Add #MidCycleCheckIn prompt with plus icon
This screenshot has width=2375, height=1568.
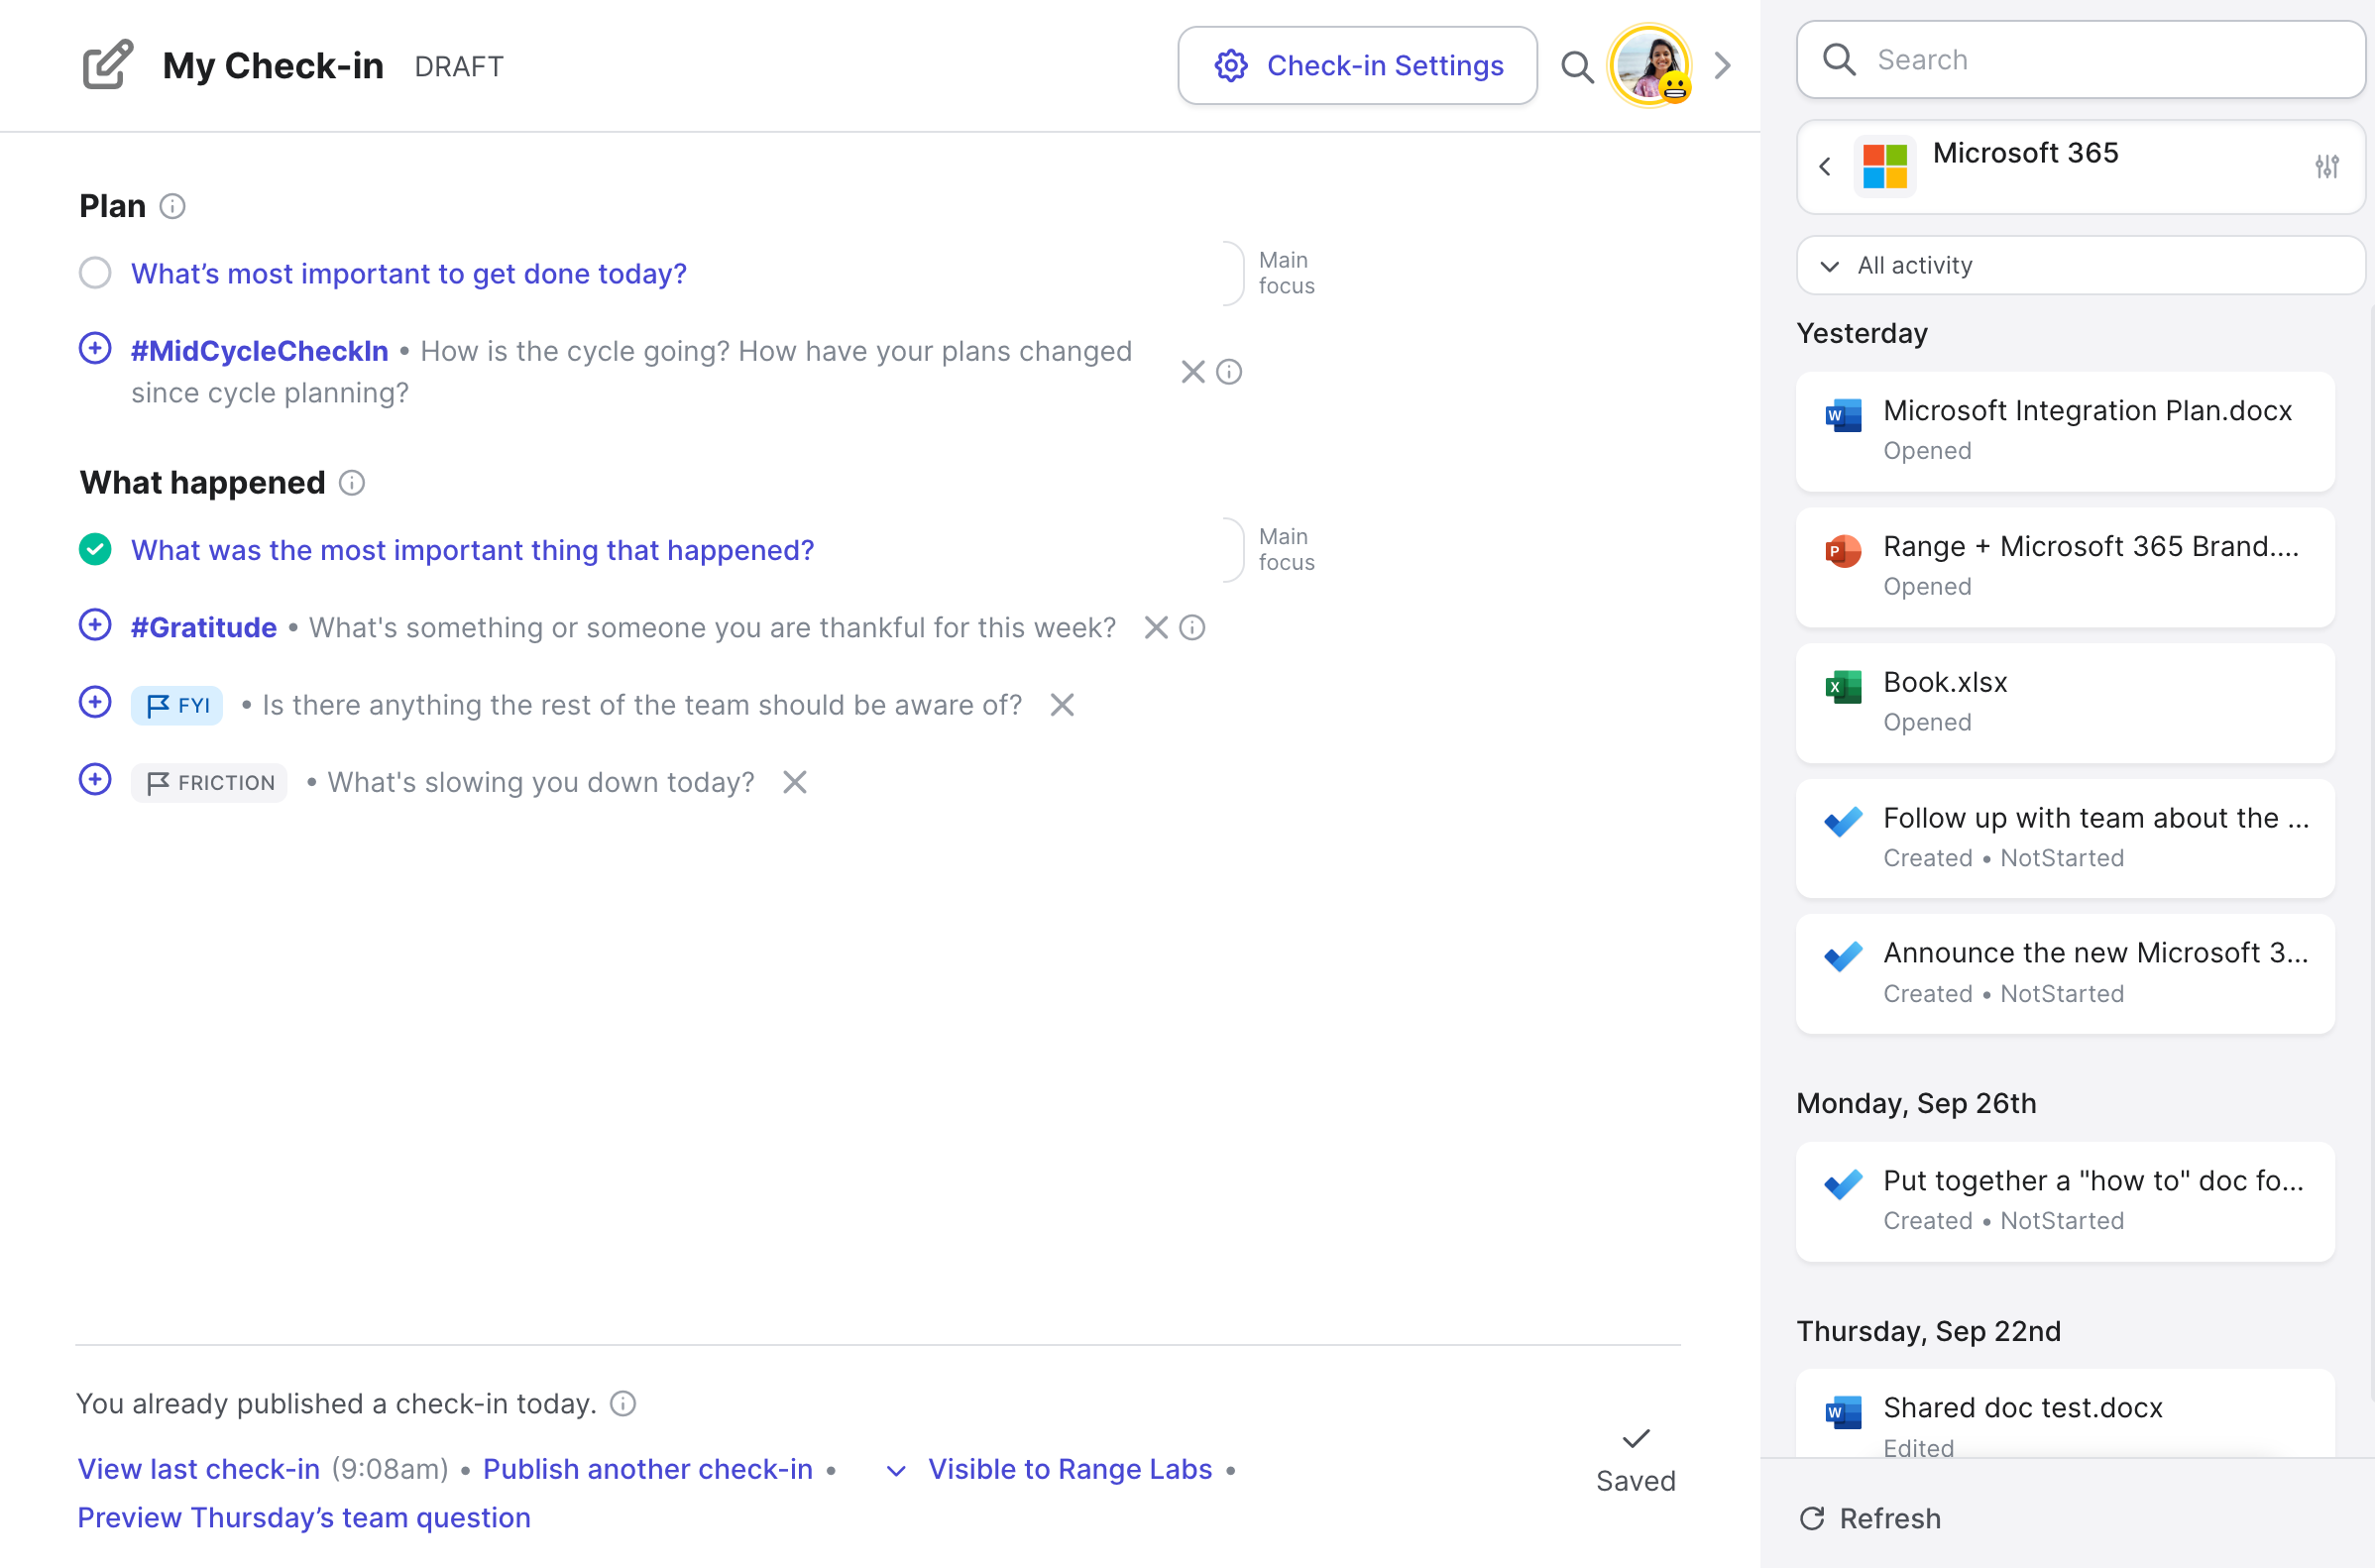pos(95,349)
